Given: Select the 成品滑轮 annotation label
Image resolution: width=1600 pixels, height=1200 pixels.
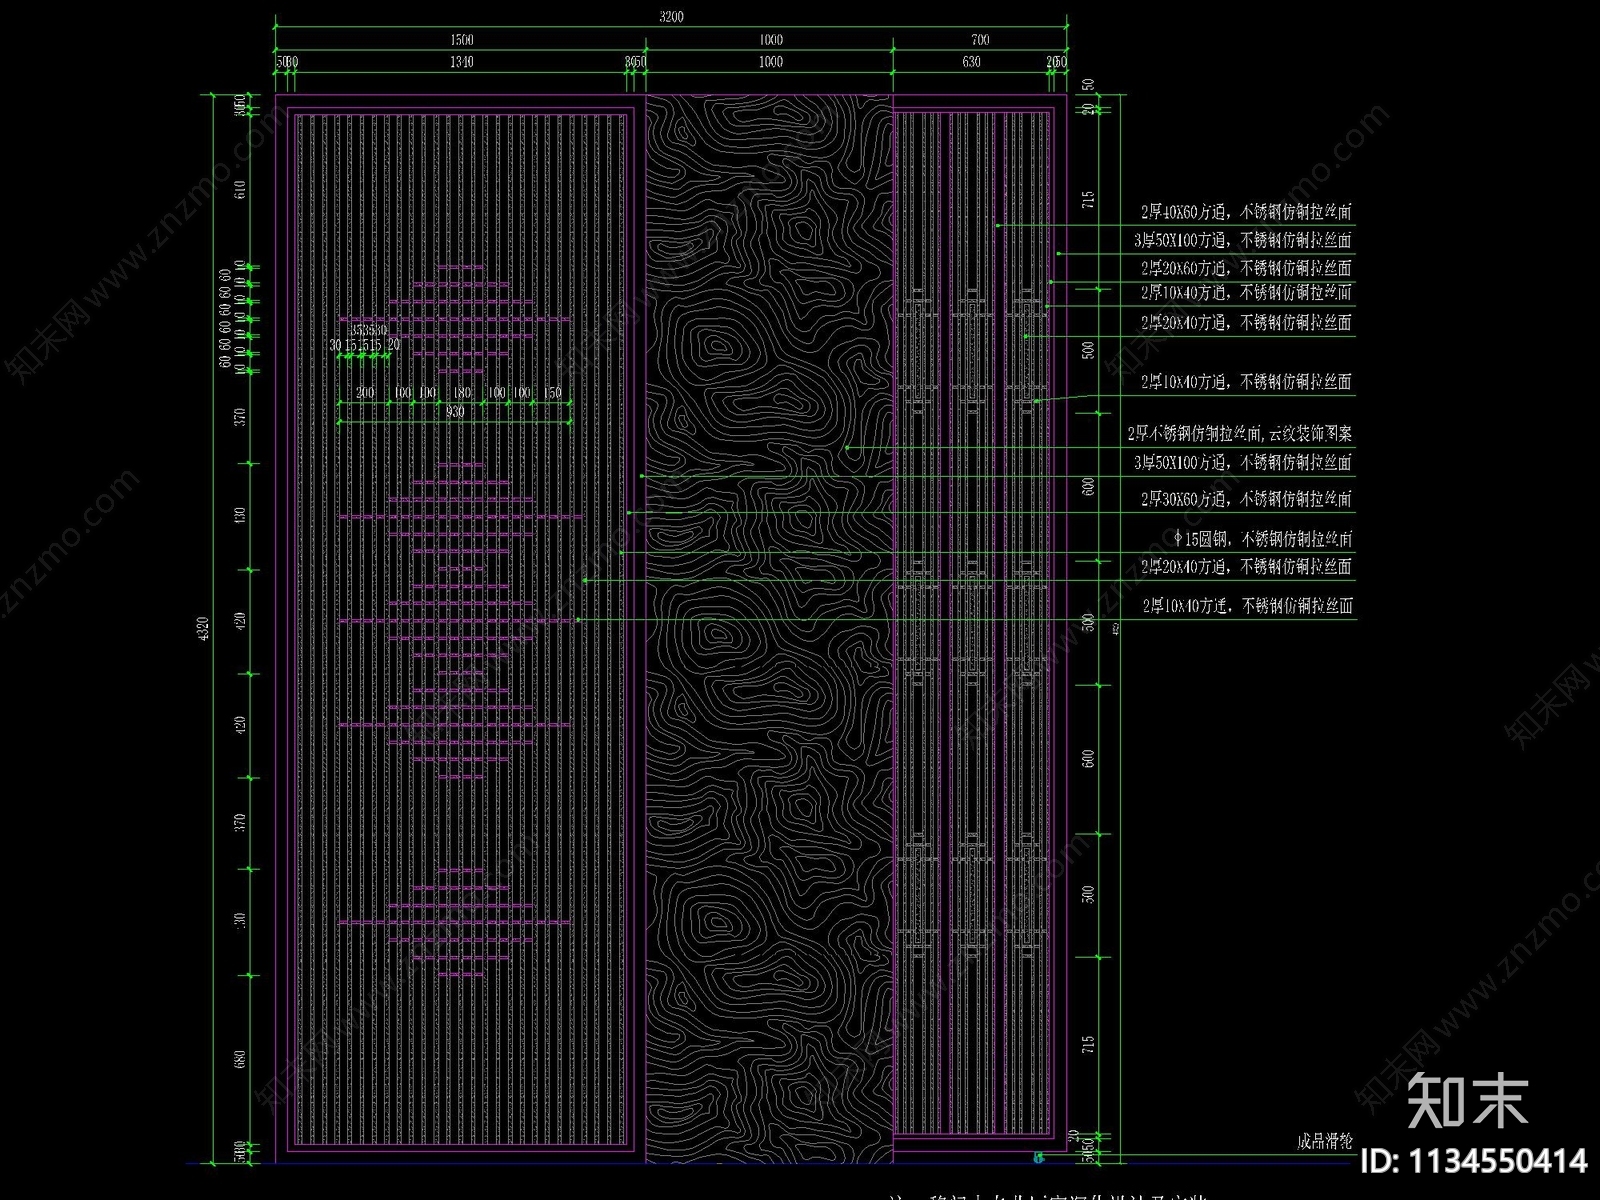Looking at the screenshot, I should 1325,1141.
